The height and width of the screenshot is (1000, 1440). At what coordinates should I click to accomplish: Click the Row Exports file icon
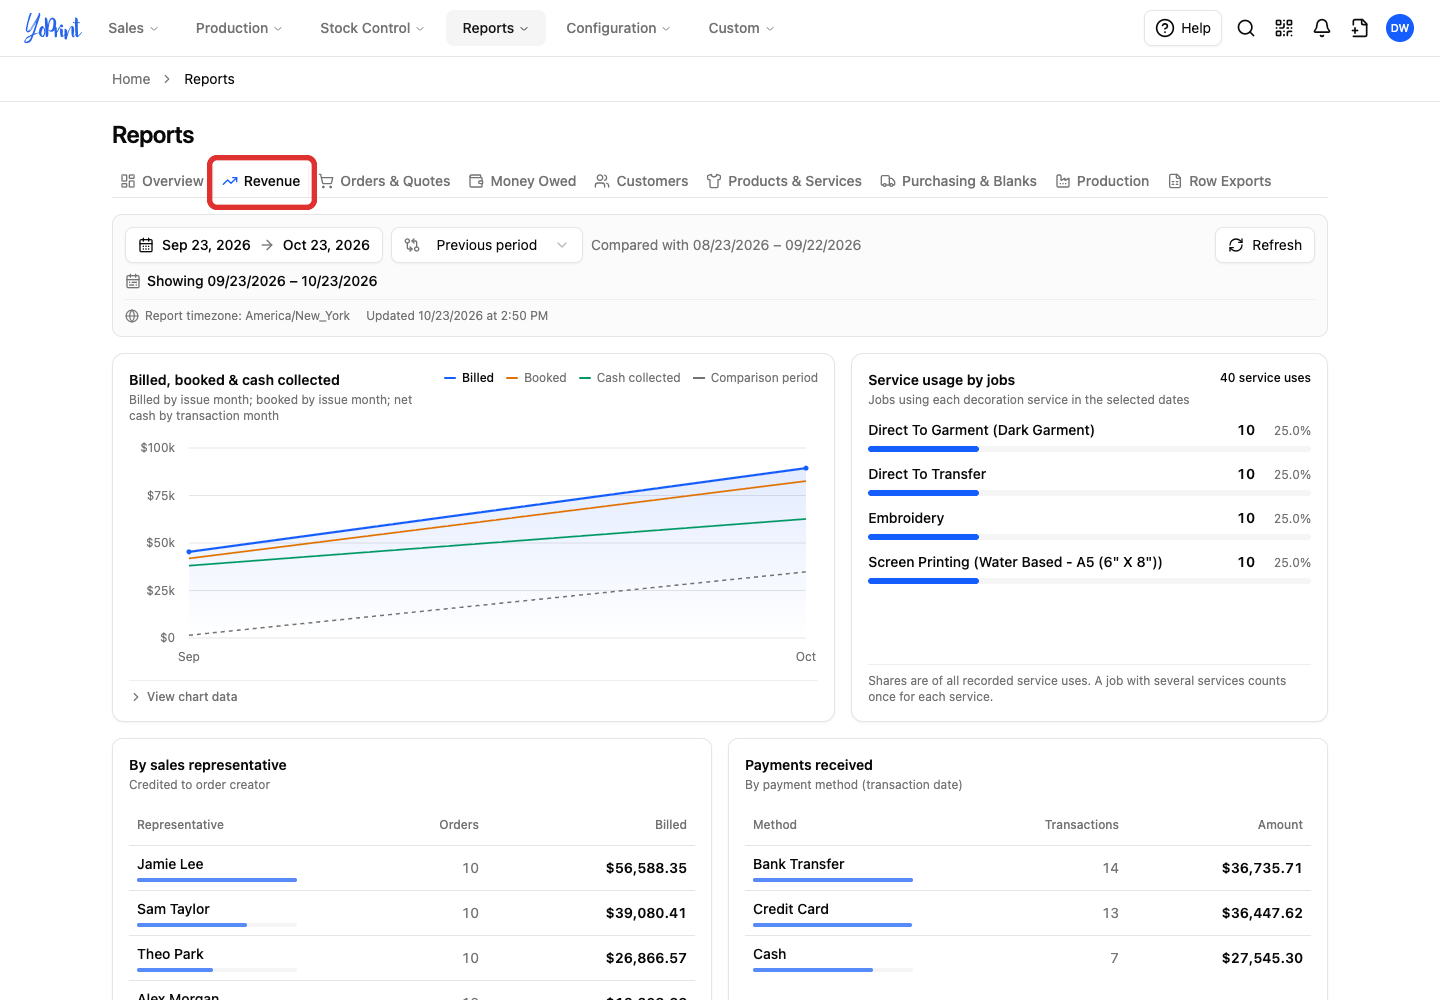pyautogui.click(x=1175, y=181)
